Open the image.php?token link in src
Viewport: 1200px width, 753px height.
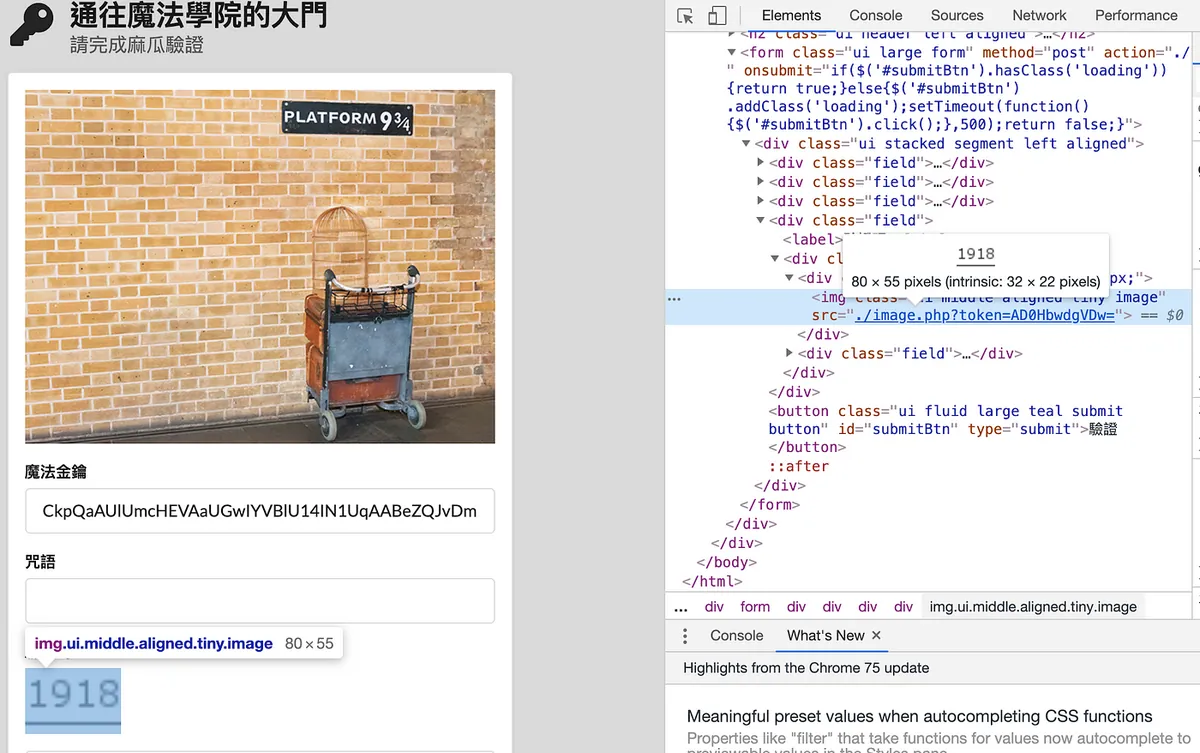coord(984,316)
